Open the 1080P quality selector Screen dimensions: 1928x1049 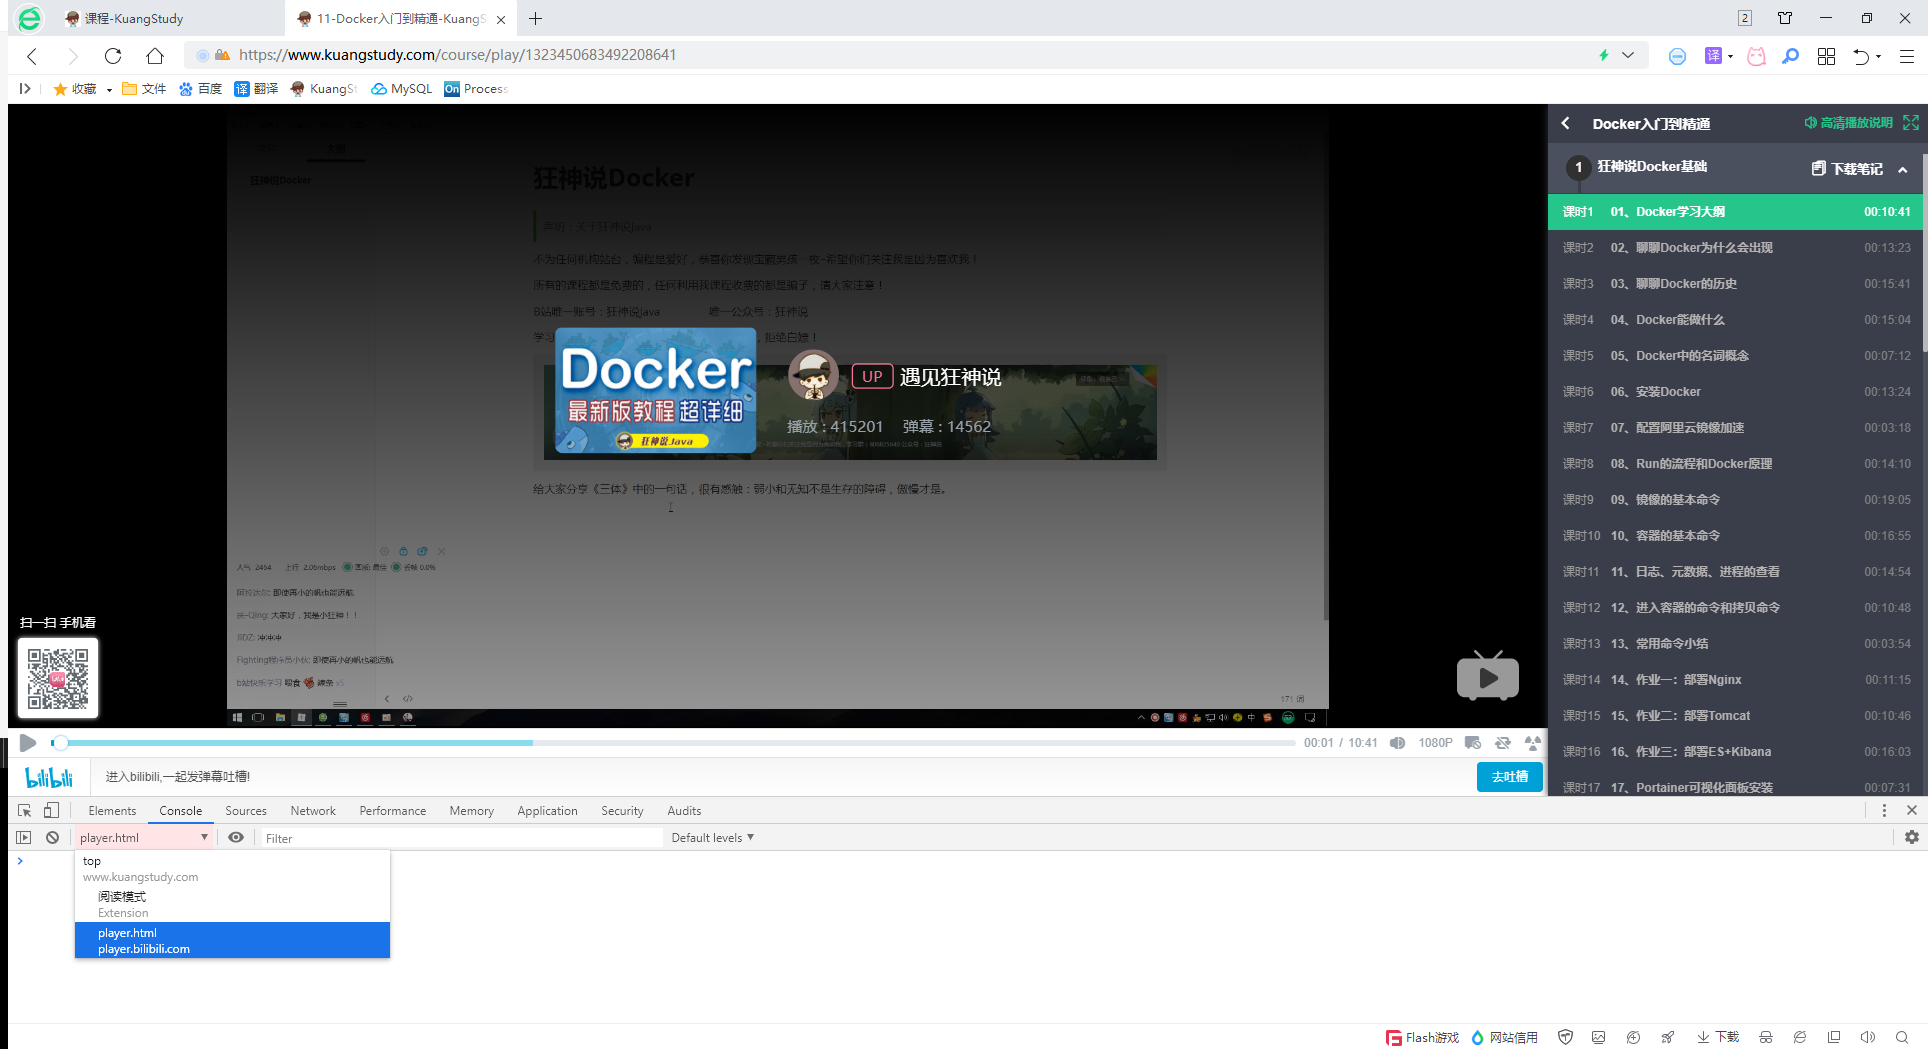(1435, 743)
